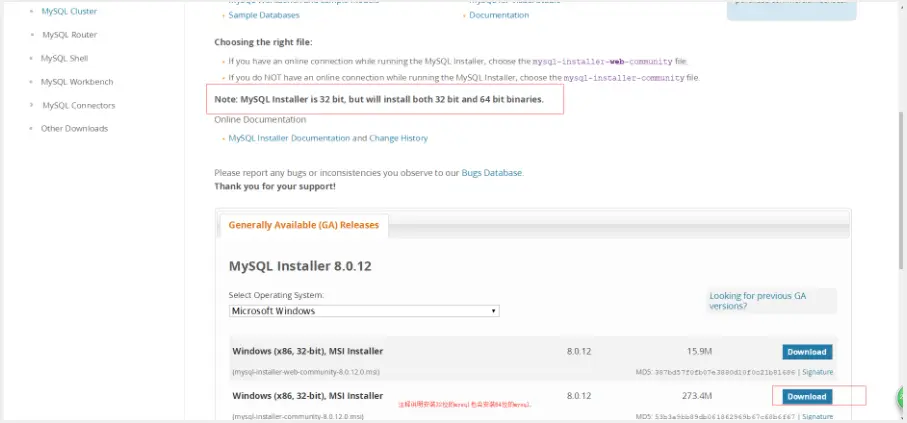Download the 15.9M web-community MSI installer
The width and height of the screenshot is (907, 423).
[x=807, y=352]
